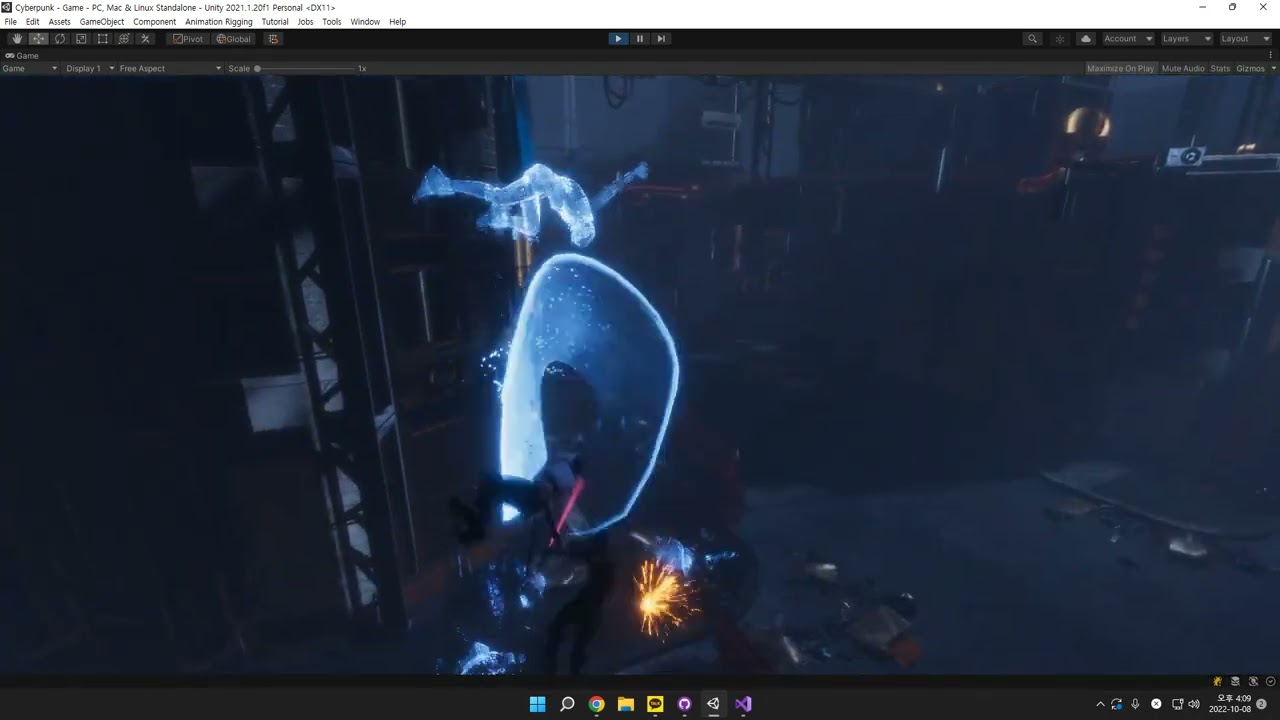Open the Layers dropdown
This screenshot has width=1280, height=720.
(x=1187, y=39)
